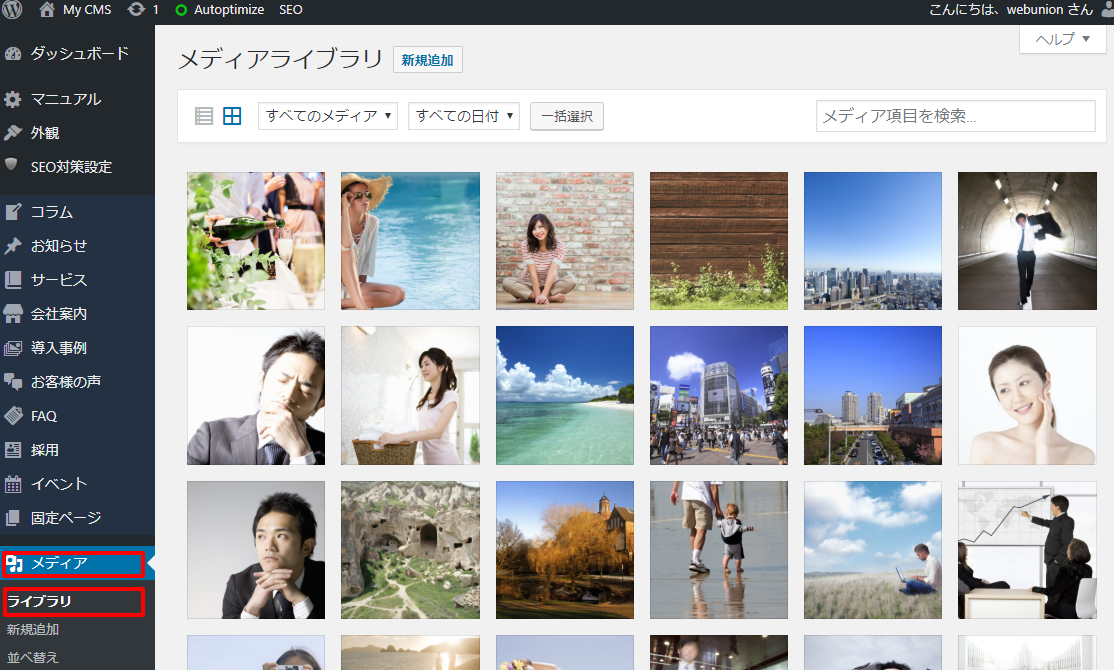Screen dimensions: 1114x670
Task: Select rock cave dwellings thumbnail
Action: coord(410,550)
